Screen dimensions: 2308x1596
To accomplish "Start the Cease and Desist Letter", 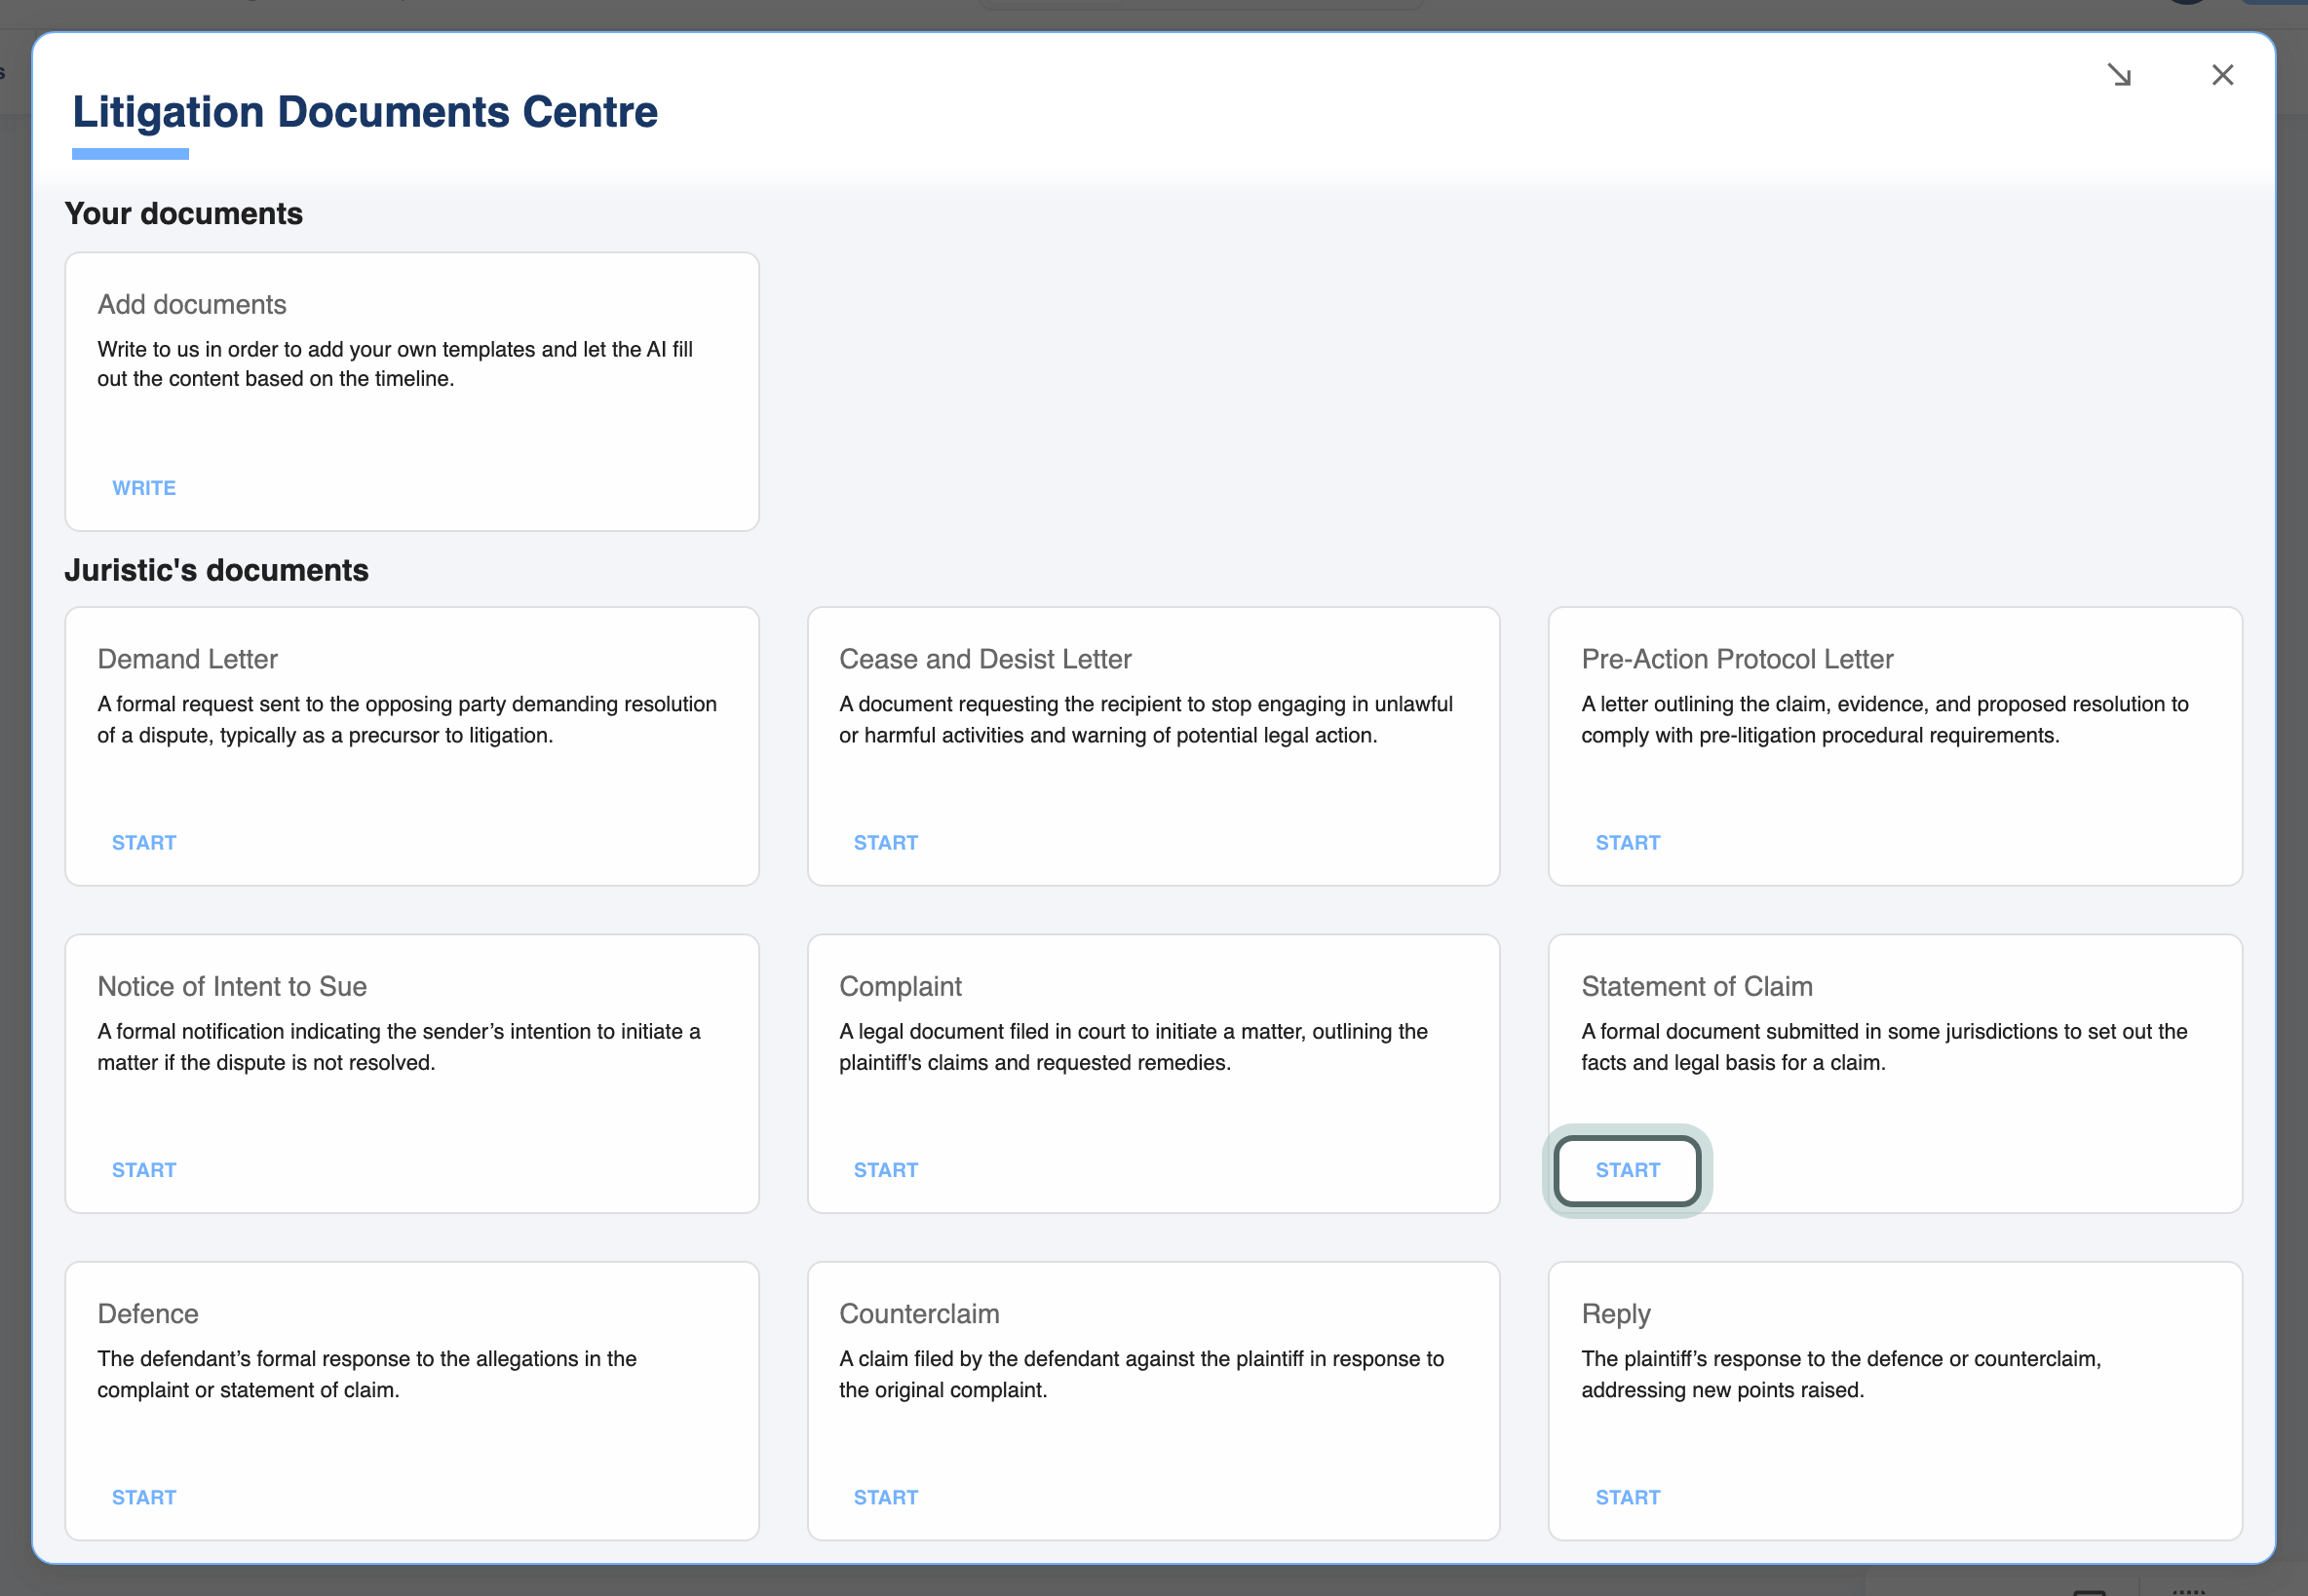I will (886, 843).
